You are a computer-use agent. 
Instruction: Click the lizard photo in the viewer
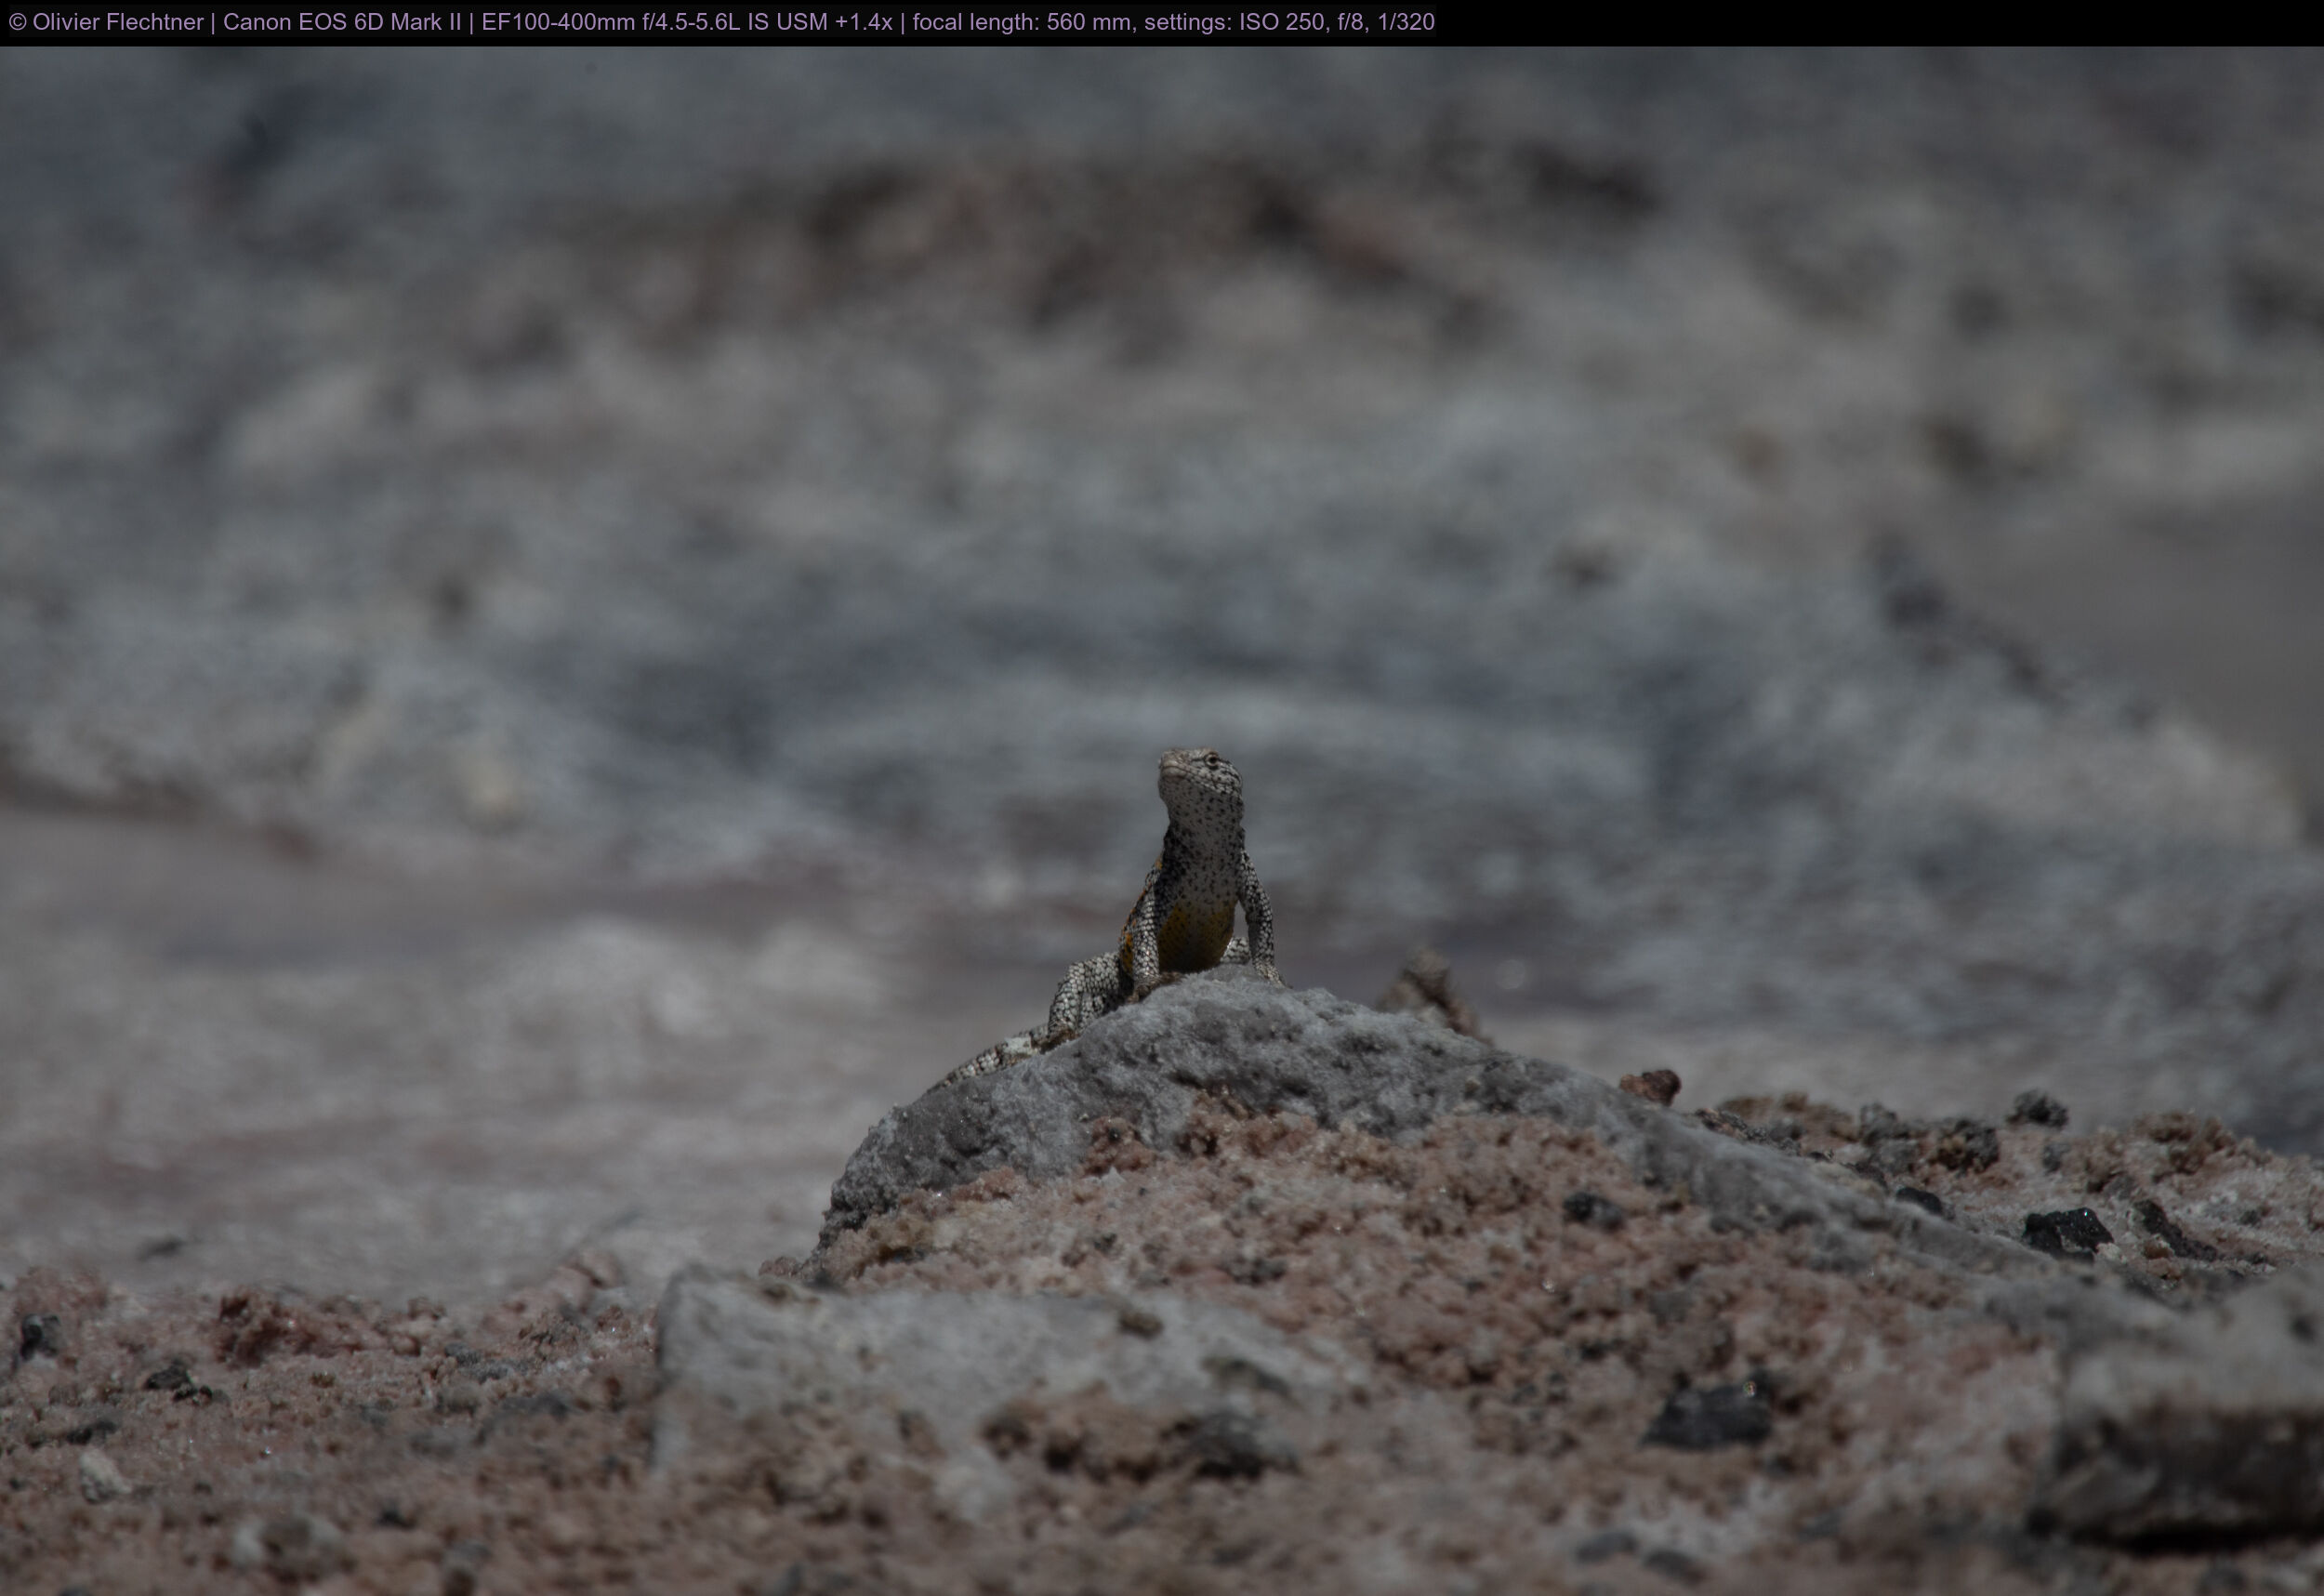coord(1162,821)
